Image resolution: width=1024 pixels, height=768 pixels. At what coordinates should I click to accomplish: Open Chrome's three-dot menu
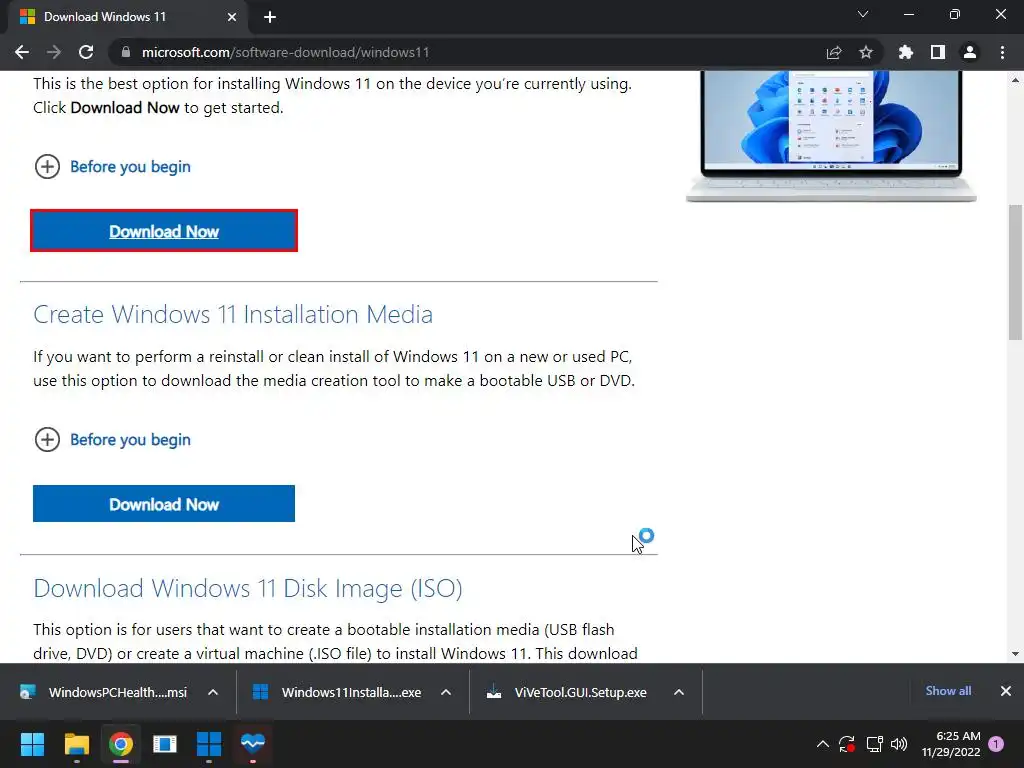pos(1002,52)
